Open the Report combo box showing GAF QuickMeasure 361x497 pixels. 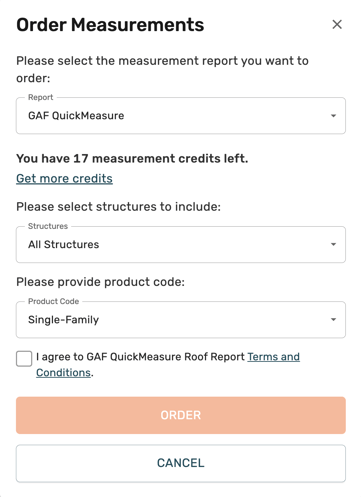(x=181, y=116)
